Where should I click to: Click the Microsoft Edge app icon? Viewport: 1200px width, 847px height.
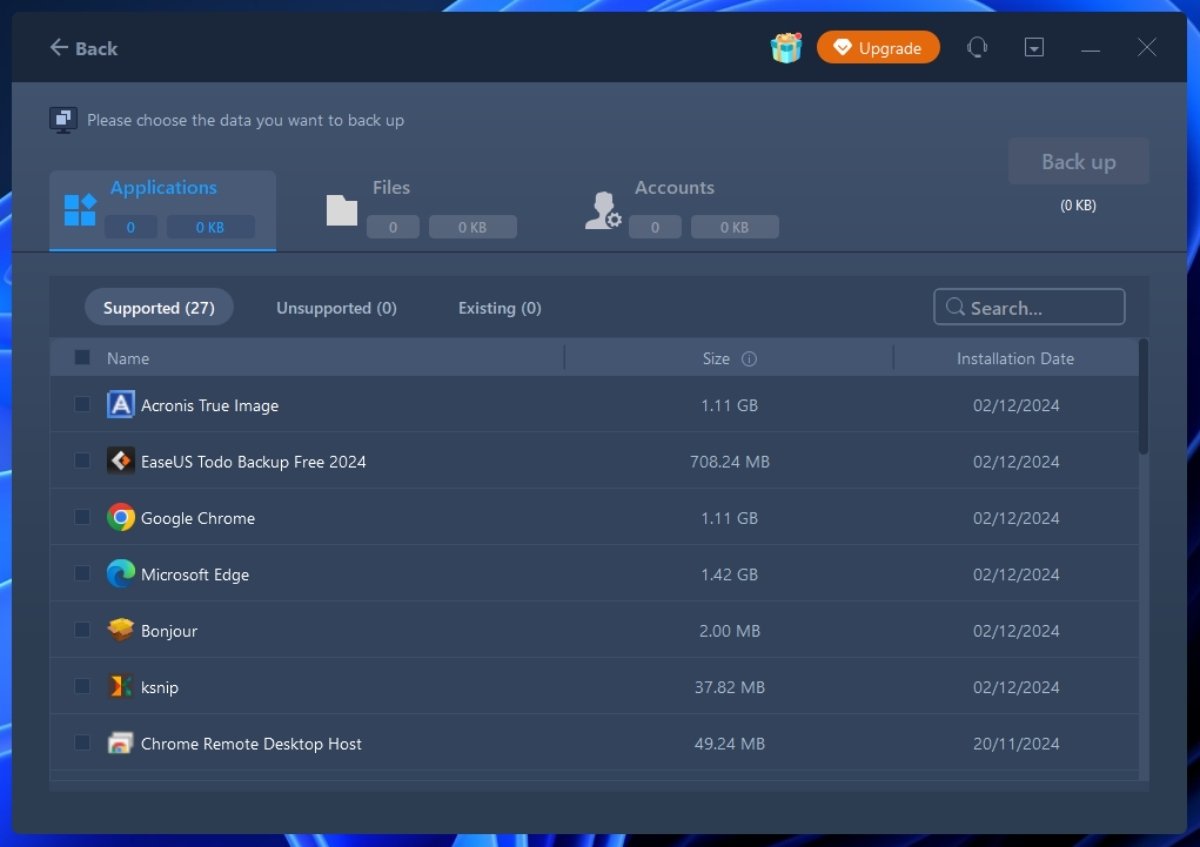(x=120, y=574)
